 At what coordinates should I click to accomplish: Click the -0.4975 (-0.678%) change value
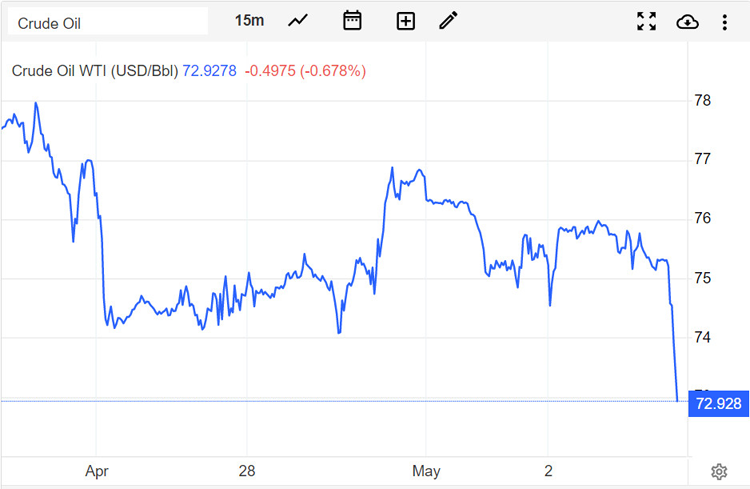coord(306,71)
